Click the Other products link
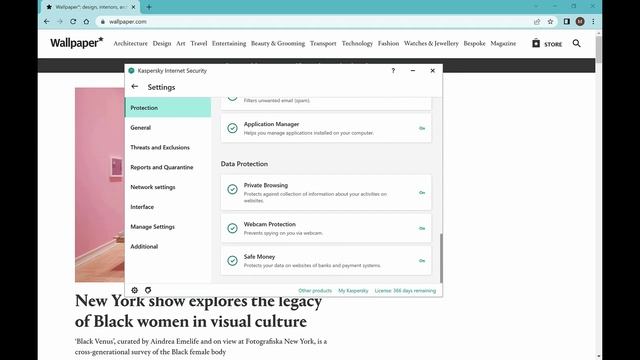Viewport: 640px width, 360px height. click(315, 291)
